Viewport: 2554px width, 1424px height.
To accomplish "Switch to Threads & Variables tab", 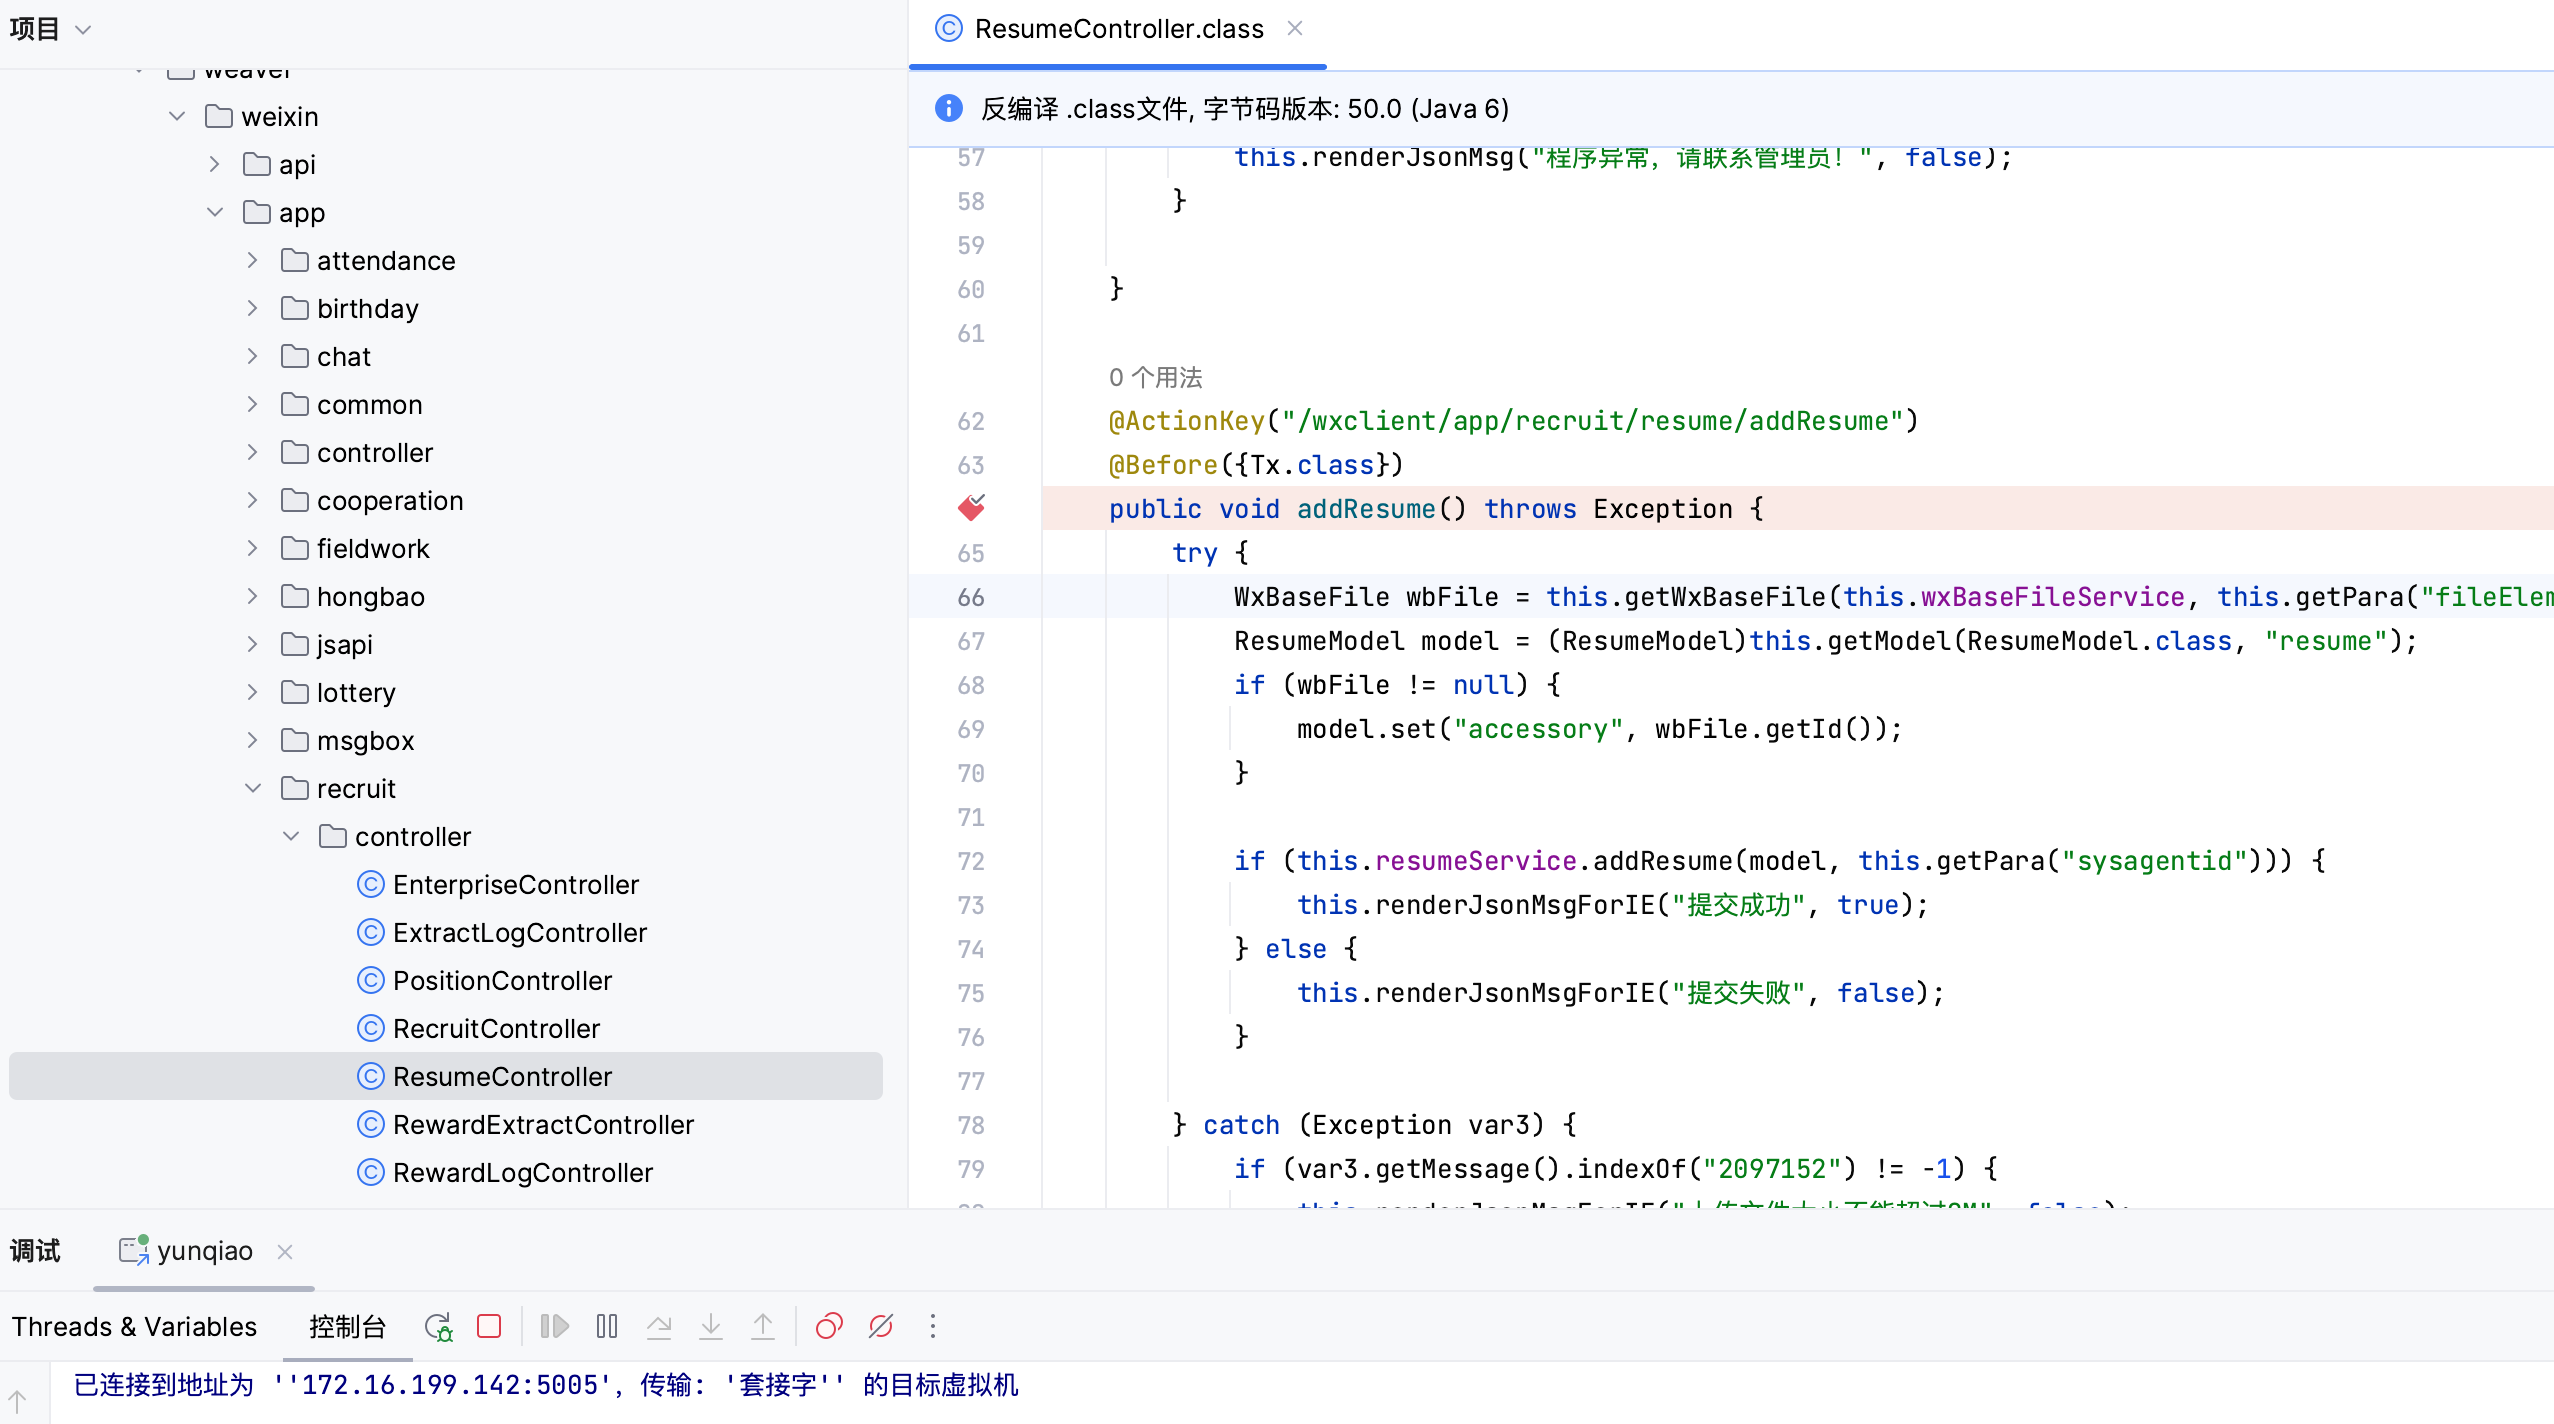I will coord(134,1326).
